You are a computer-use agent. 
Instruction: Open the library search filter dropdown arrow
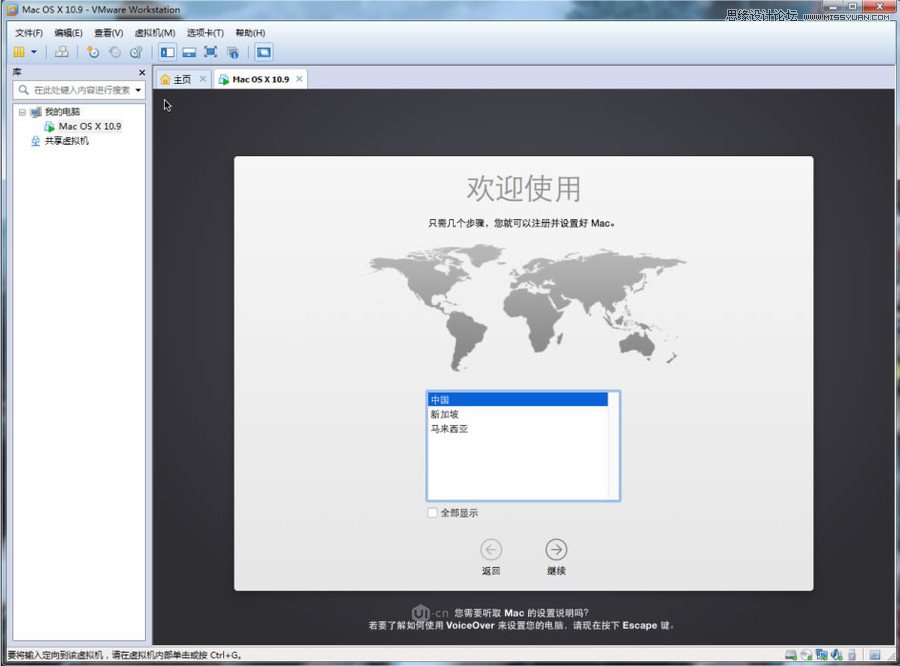coord(138,90)
